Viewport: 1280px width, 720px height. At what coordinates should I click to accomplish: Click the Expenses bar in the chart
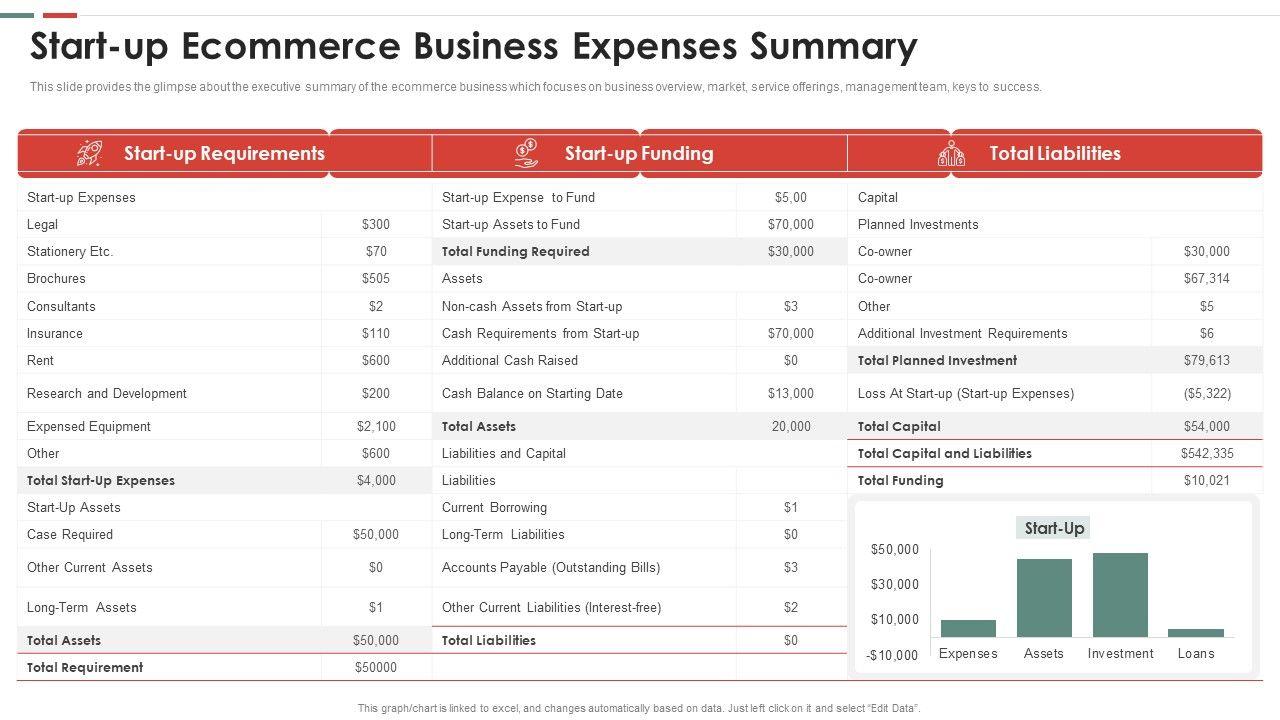968,628
